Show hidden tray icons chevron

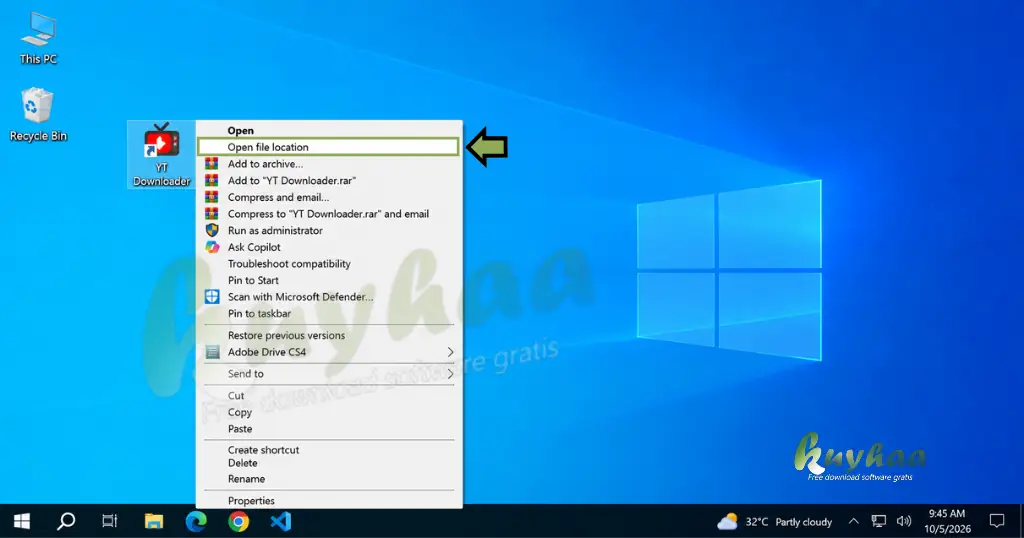(x=854, y=521)
